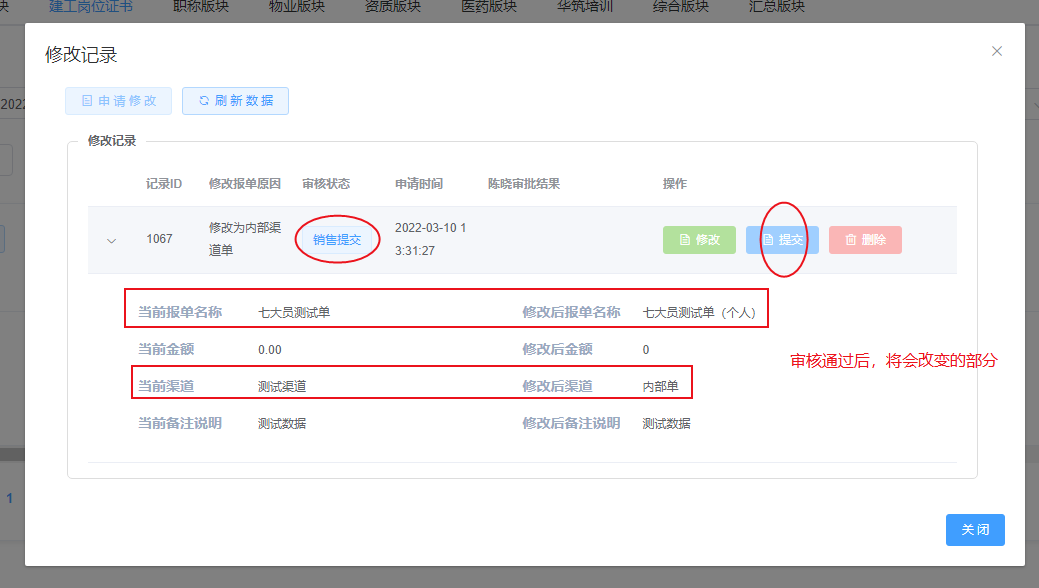Screen dimensions: 1039x588
Task: Click the 申请修改 button
Action: (x=118, y=101)
